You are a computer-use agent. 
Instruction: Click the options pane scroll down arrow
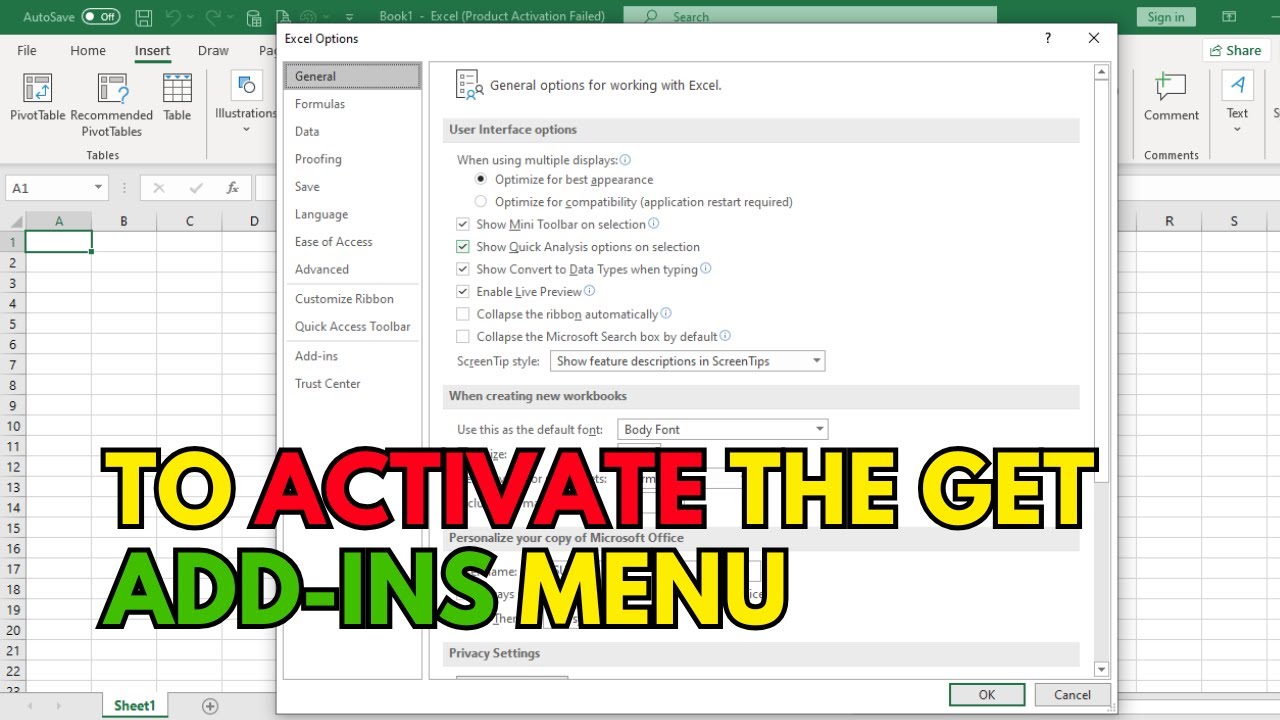(x=1102, y=669)
